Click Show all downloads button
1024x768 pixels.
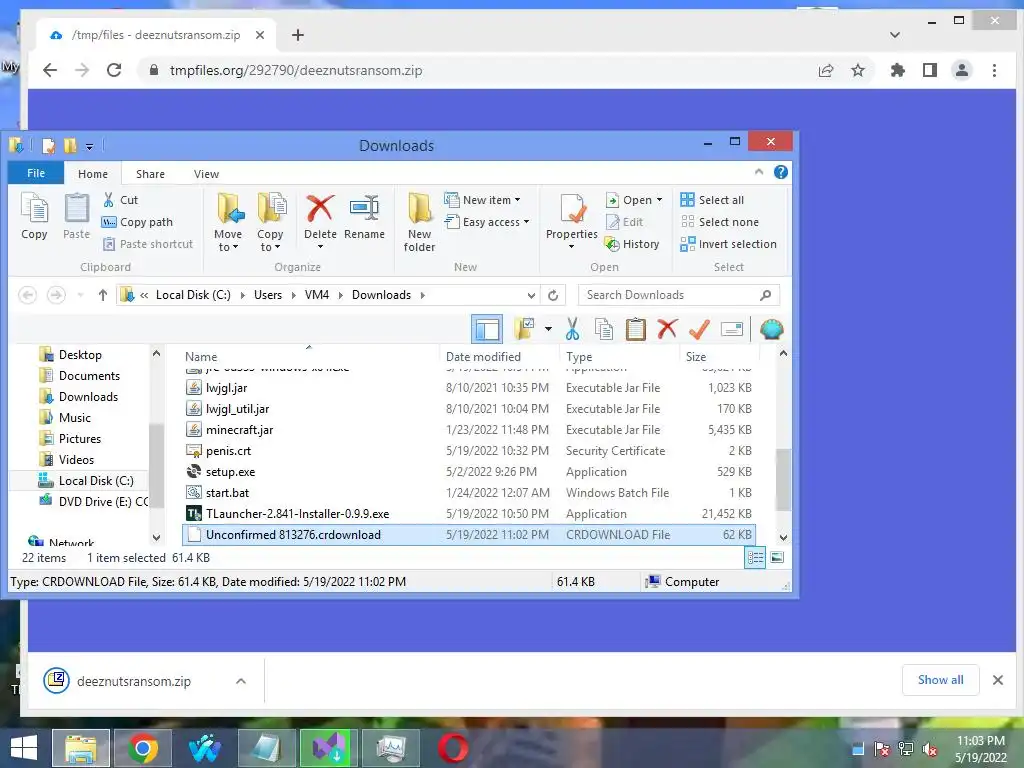pyautogui.click(x=940, y=680)
